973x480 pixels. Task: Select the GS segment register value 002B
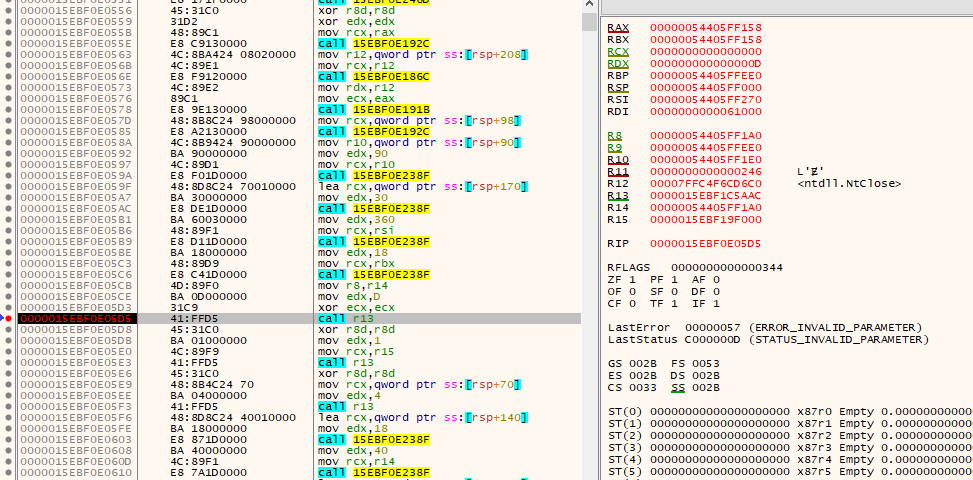pos(642,363)
